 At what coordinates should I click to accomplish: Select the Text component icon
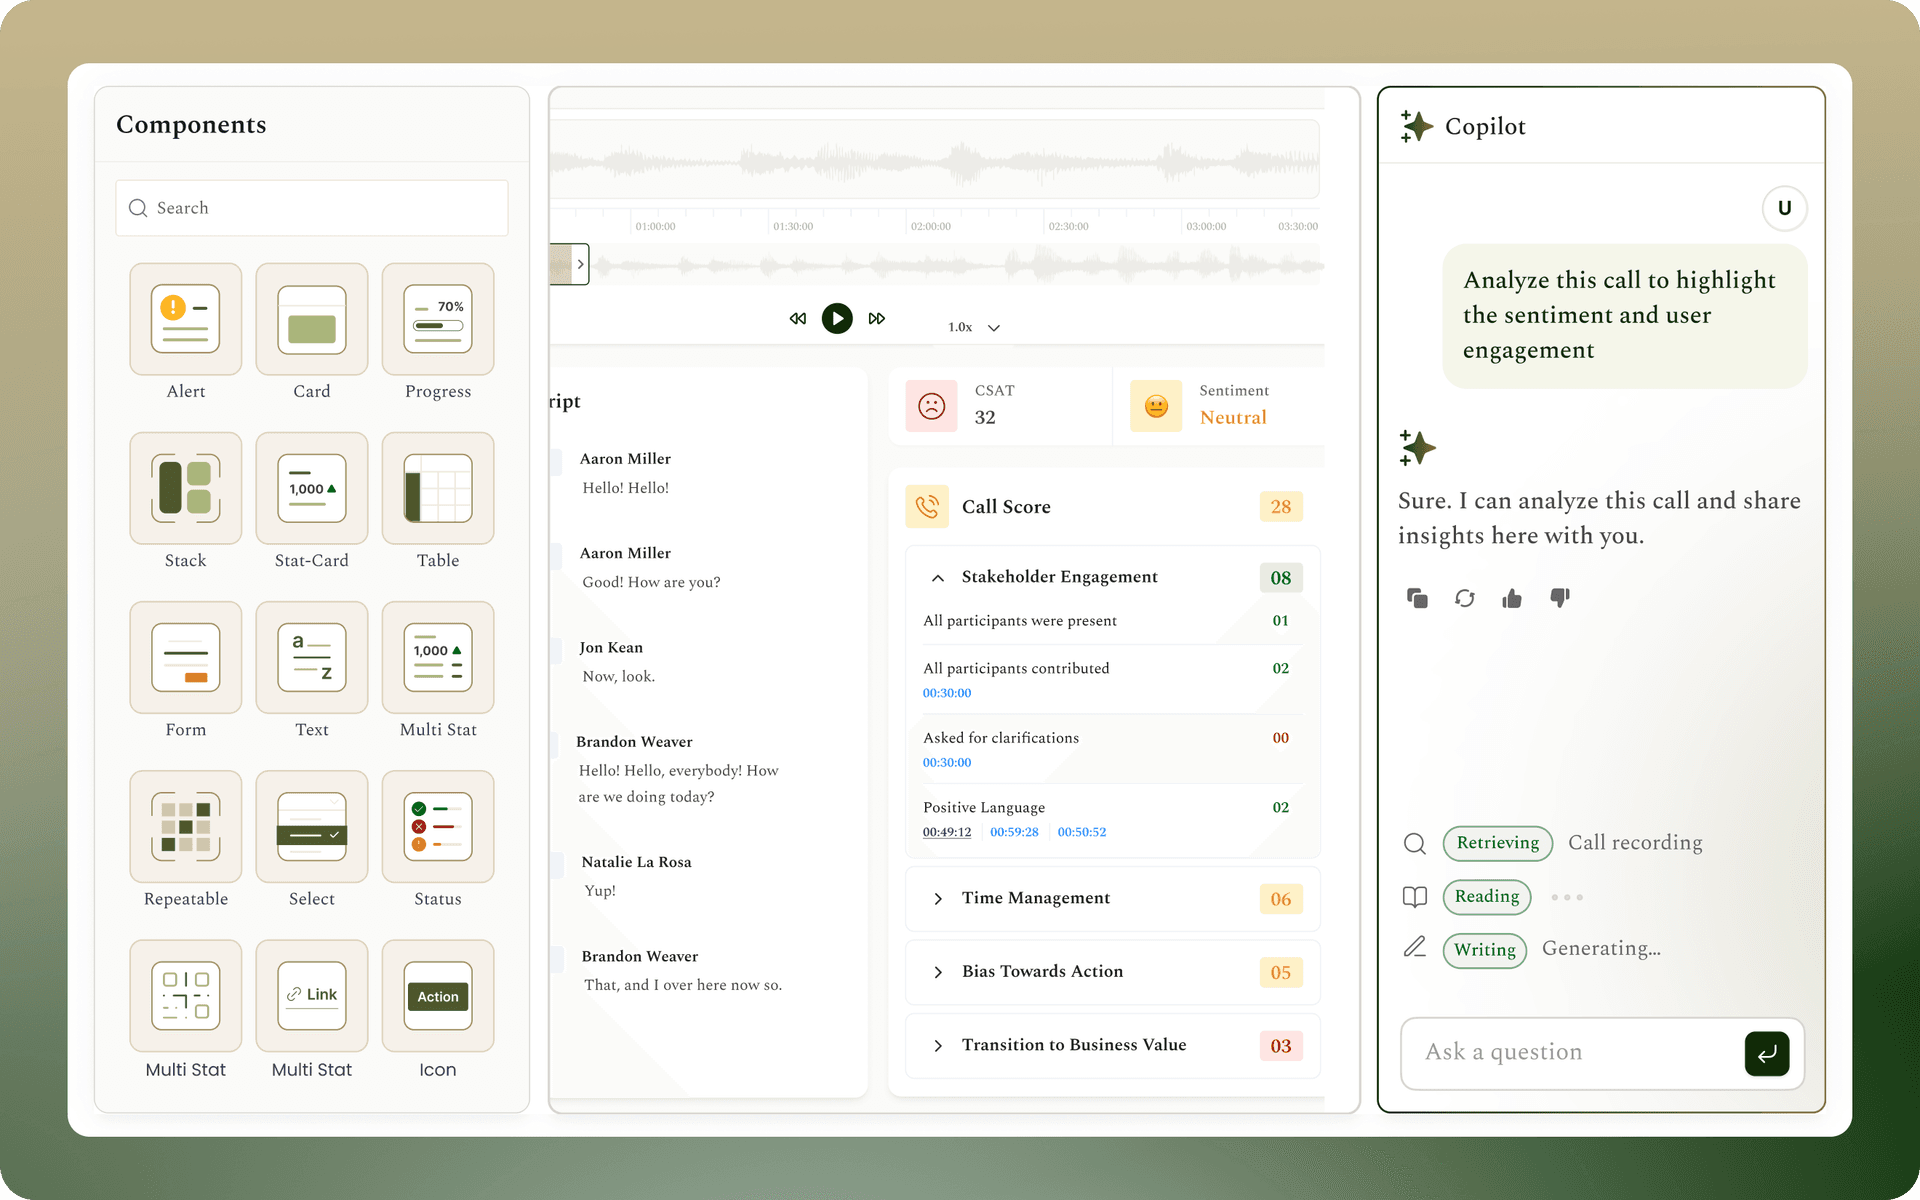[312, 657]
